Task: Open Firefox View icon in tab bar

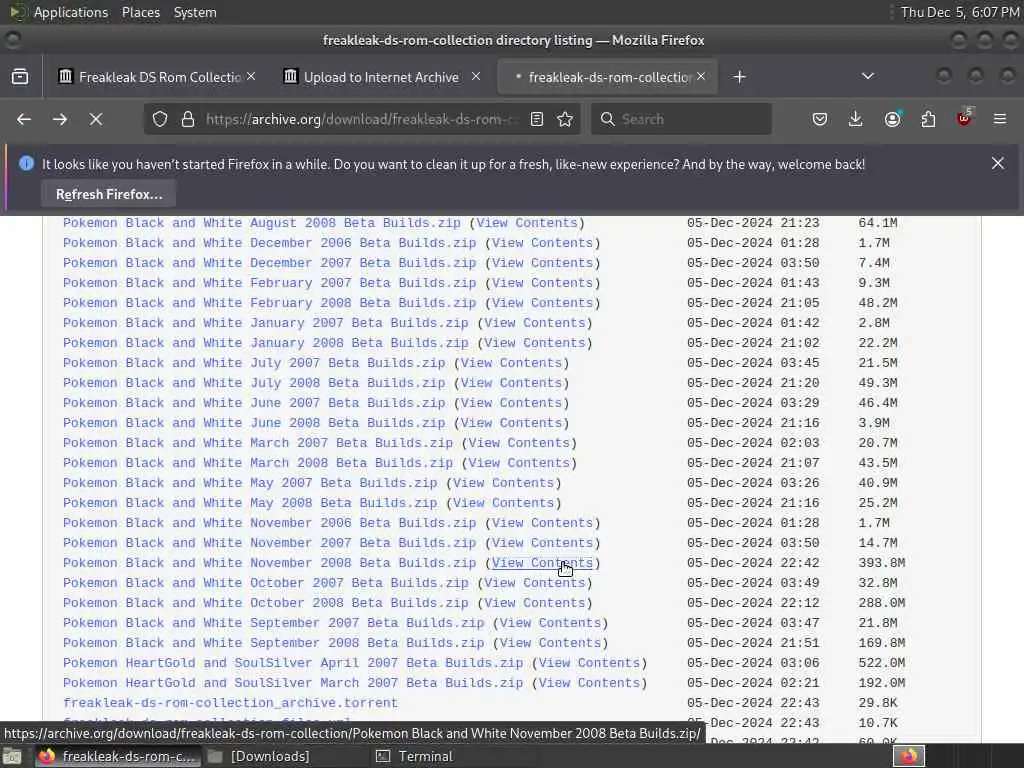Action: click(x=20, y=76)
